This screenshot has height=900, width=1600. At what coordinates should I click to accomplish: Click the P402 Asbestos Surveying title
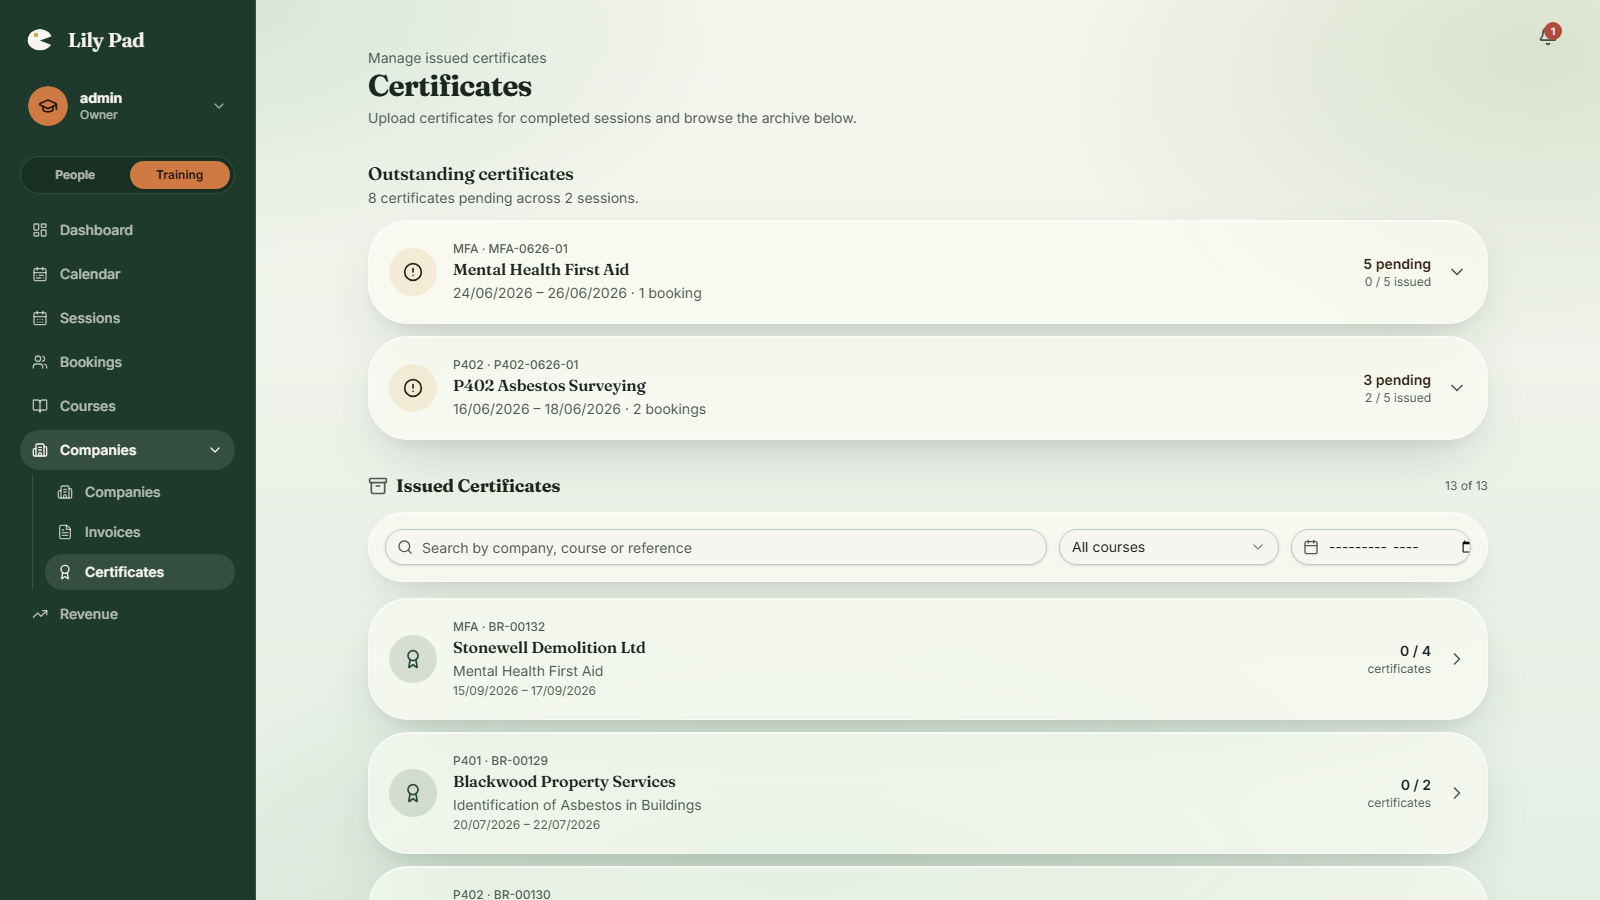pos(549,386)
